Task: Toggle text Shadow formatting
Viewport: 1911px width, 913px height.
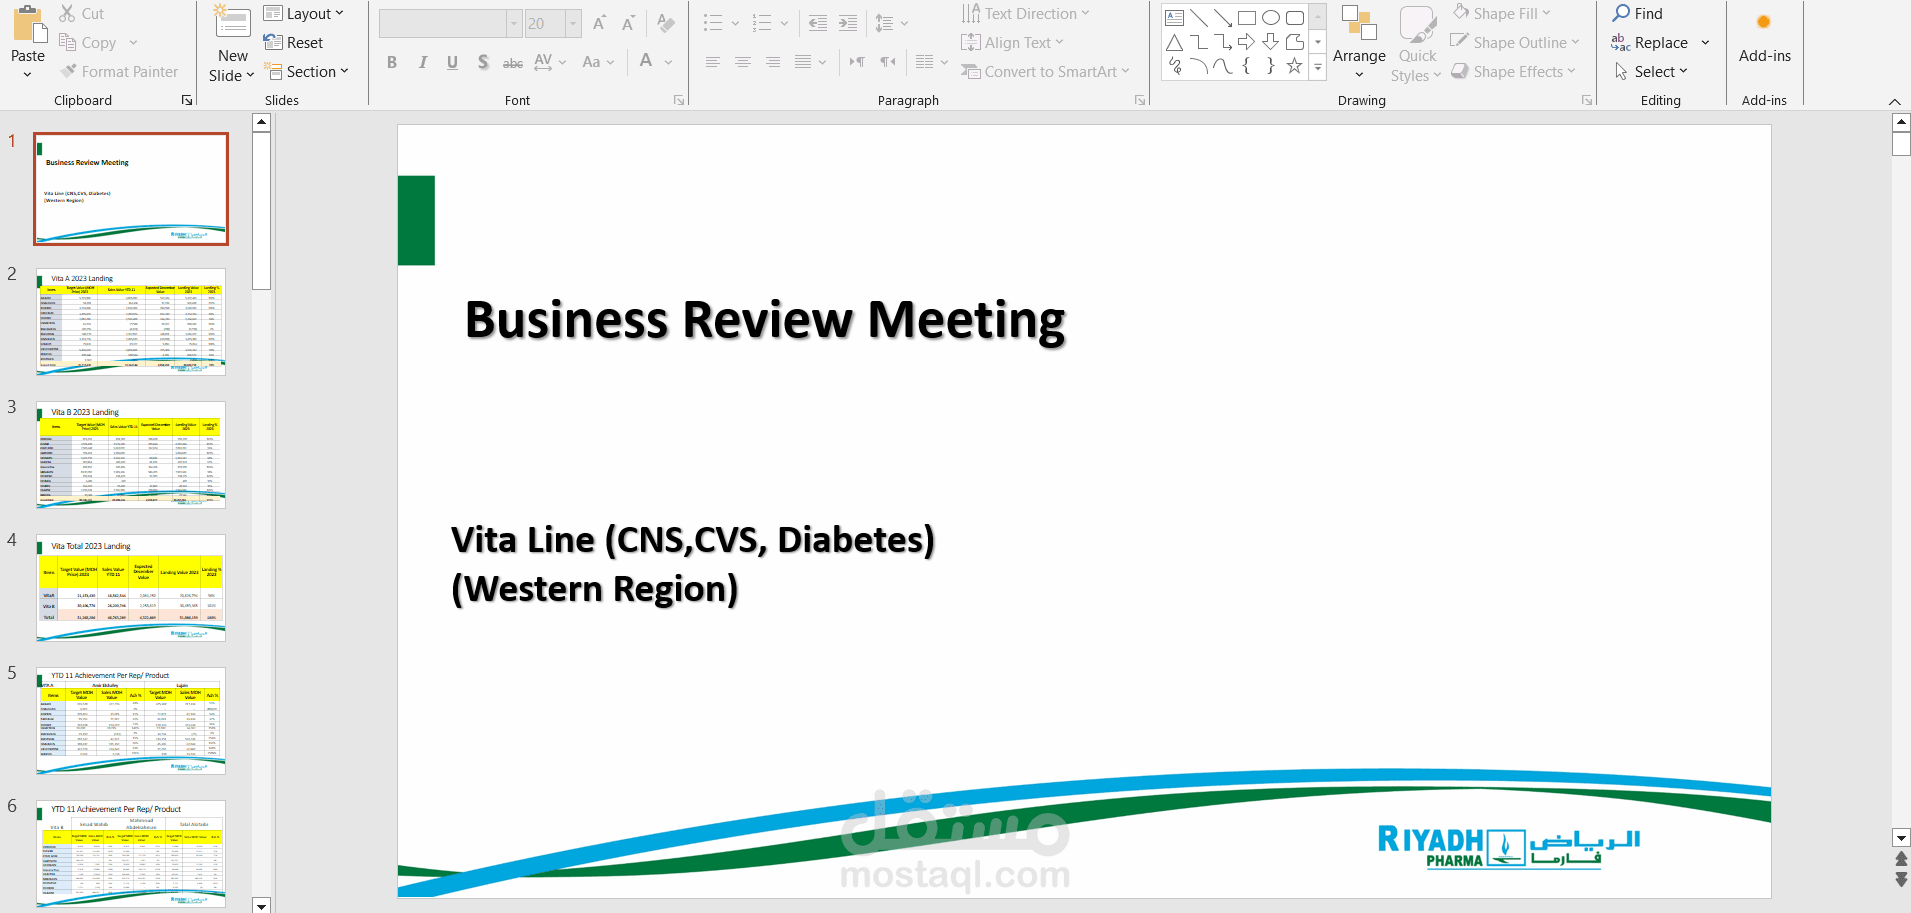Action: tap(483, 62)
